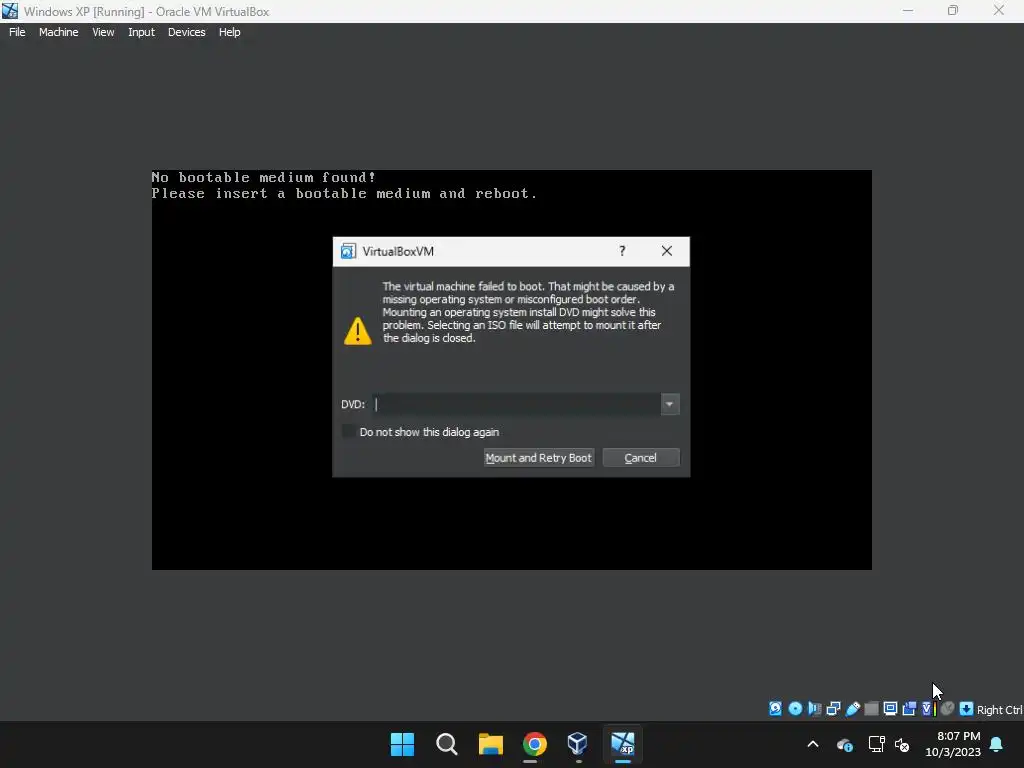This screenshot has width=1024, height=768.
Task: Open the network tray icon
Action: (876, 744)
